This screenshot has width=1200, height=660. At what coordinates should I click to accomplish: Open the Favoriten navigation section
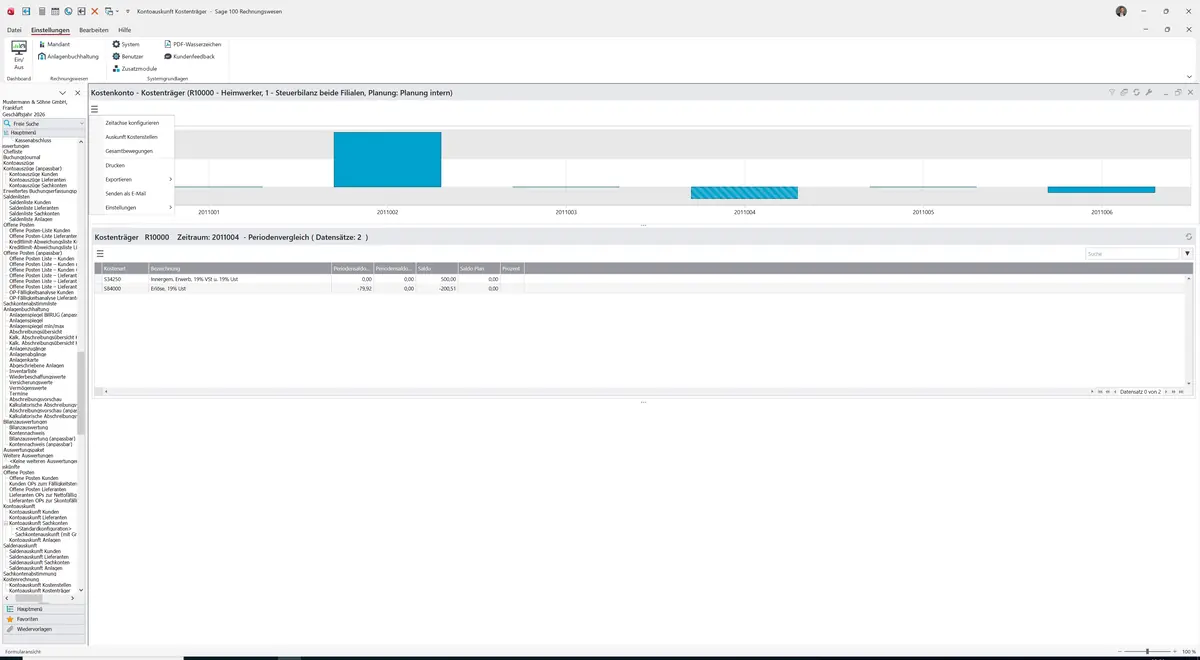[43, 619]
